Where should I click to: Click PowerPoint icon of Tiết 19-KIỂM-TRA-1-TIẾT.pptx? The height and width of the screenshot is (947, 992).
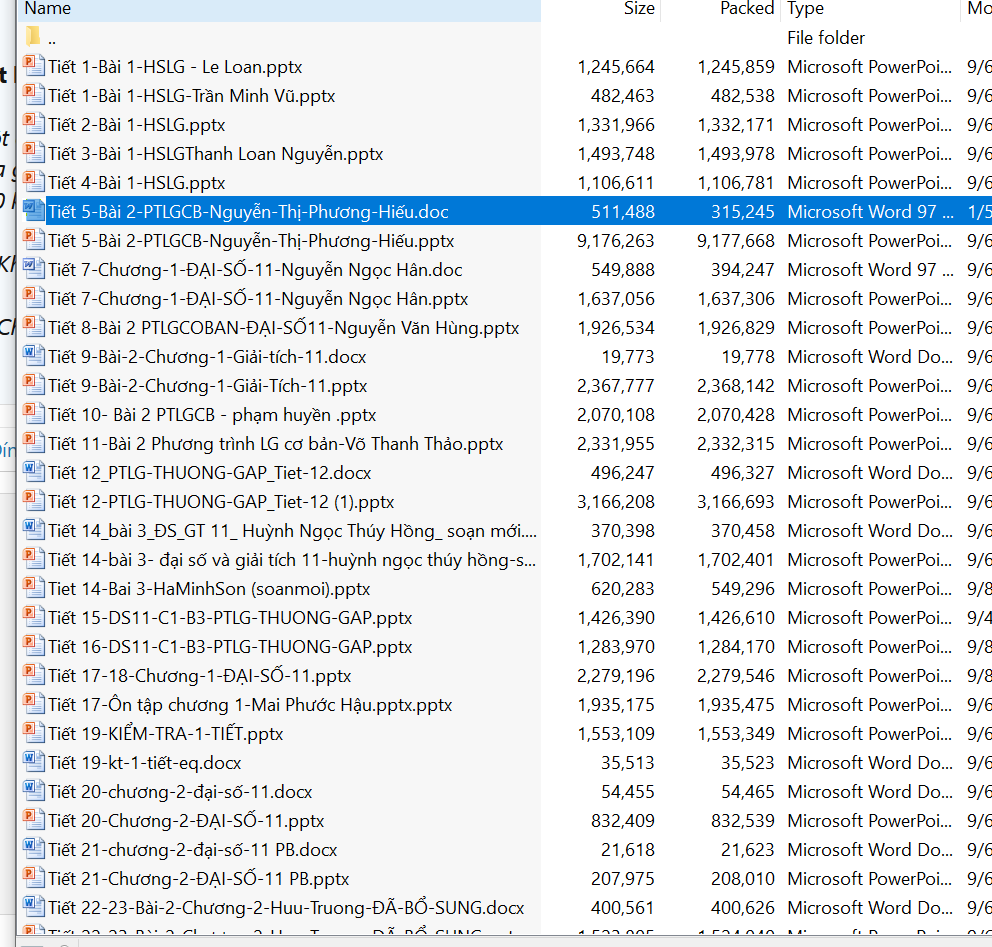coord(34,734)
